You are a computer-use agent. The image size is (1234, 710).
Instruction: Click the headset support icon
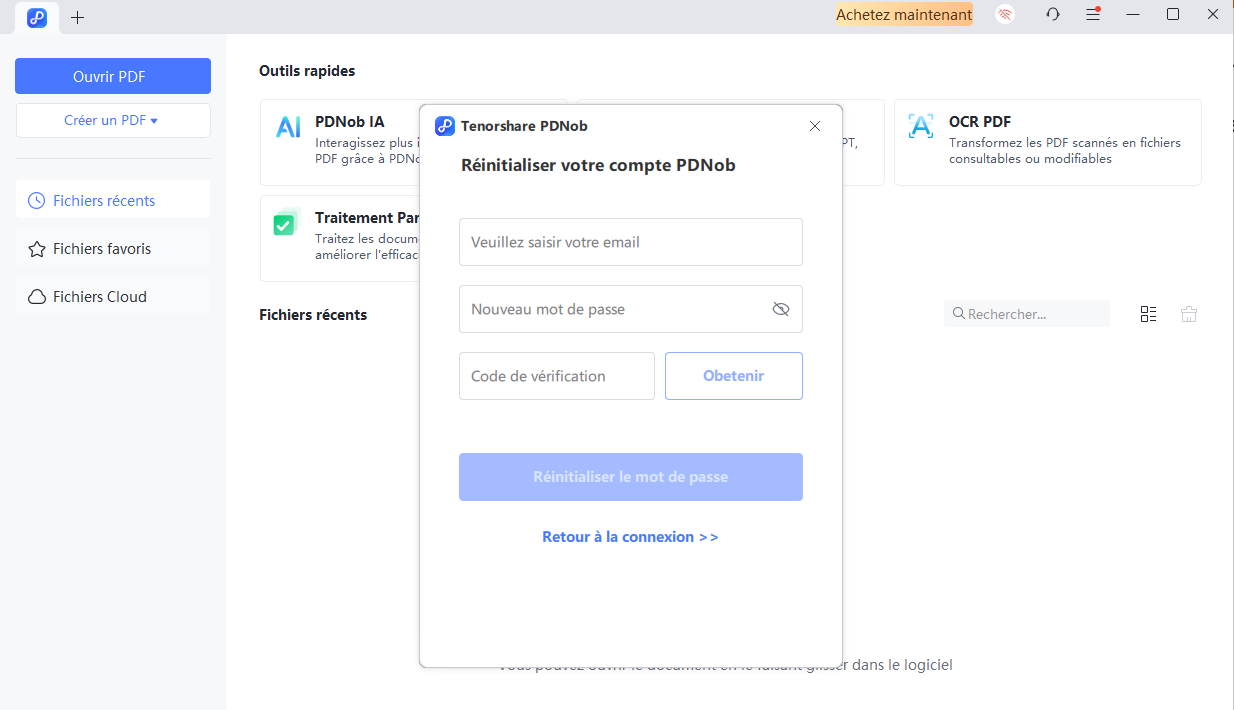tap(1052, 14)
